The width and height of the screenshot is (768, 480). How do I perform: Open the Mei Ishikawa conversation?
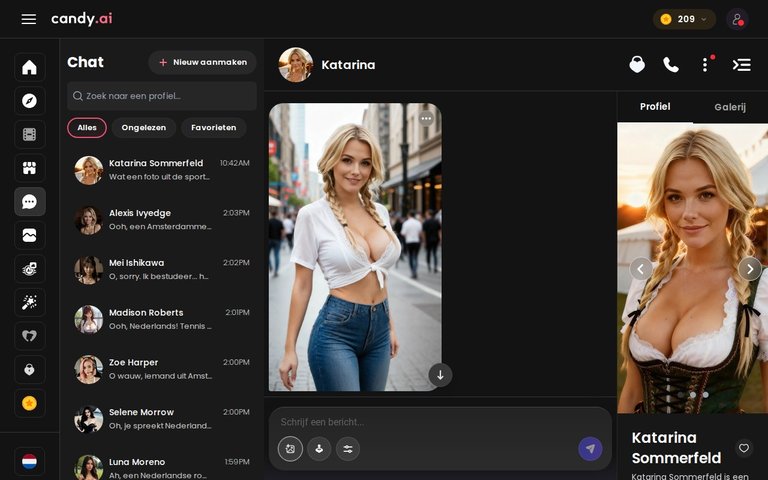pos(162,270)
